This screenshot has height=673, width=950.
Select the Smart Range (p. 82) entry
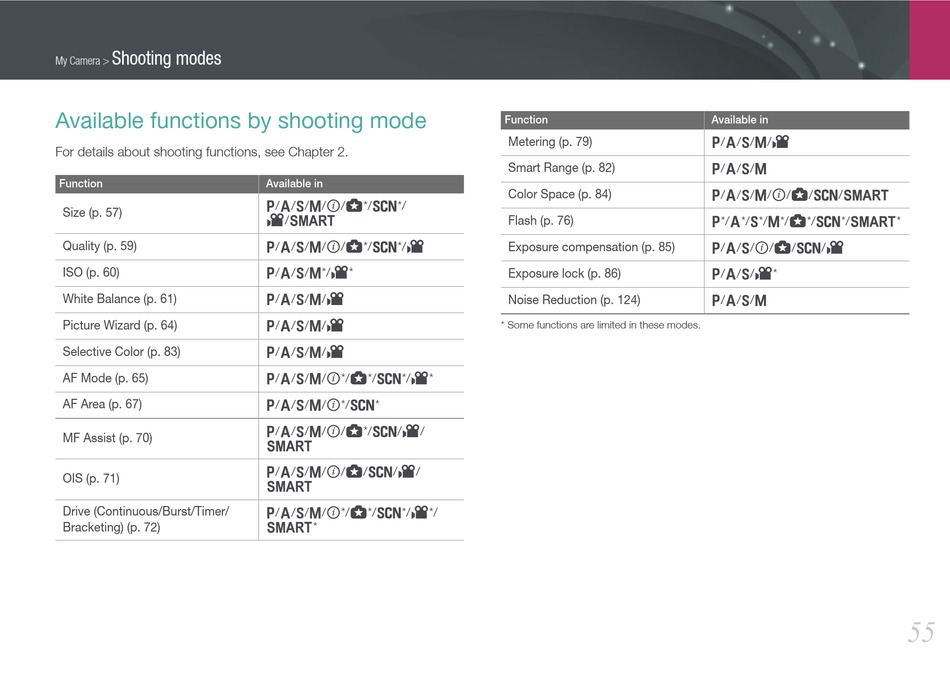click(x=561, y=168)
